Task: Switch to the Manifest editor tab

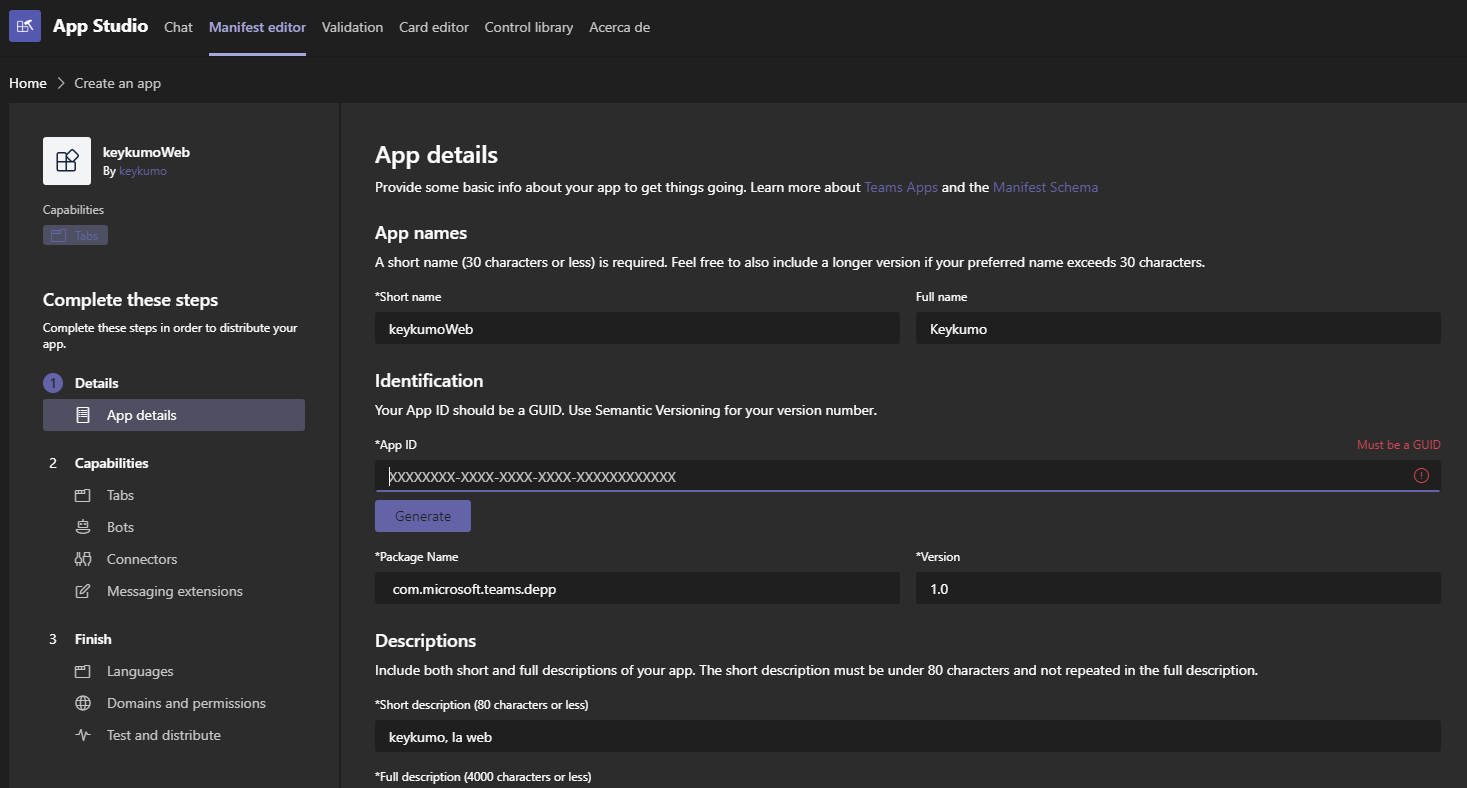Action: point(257,27)
